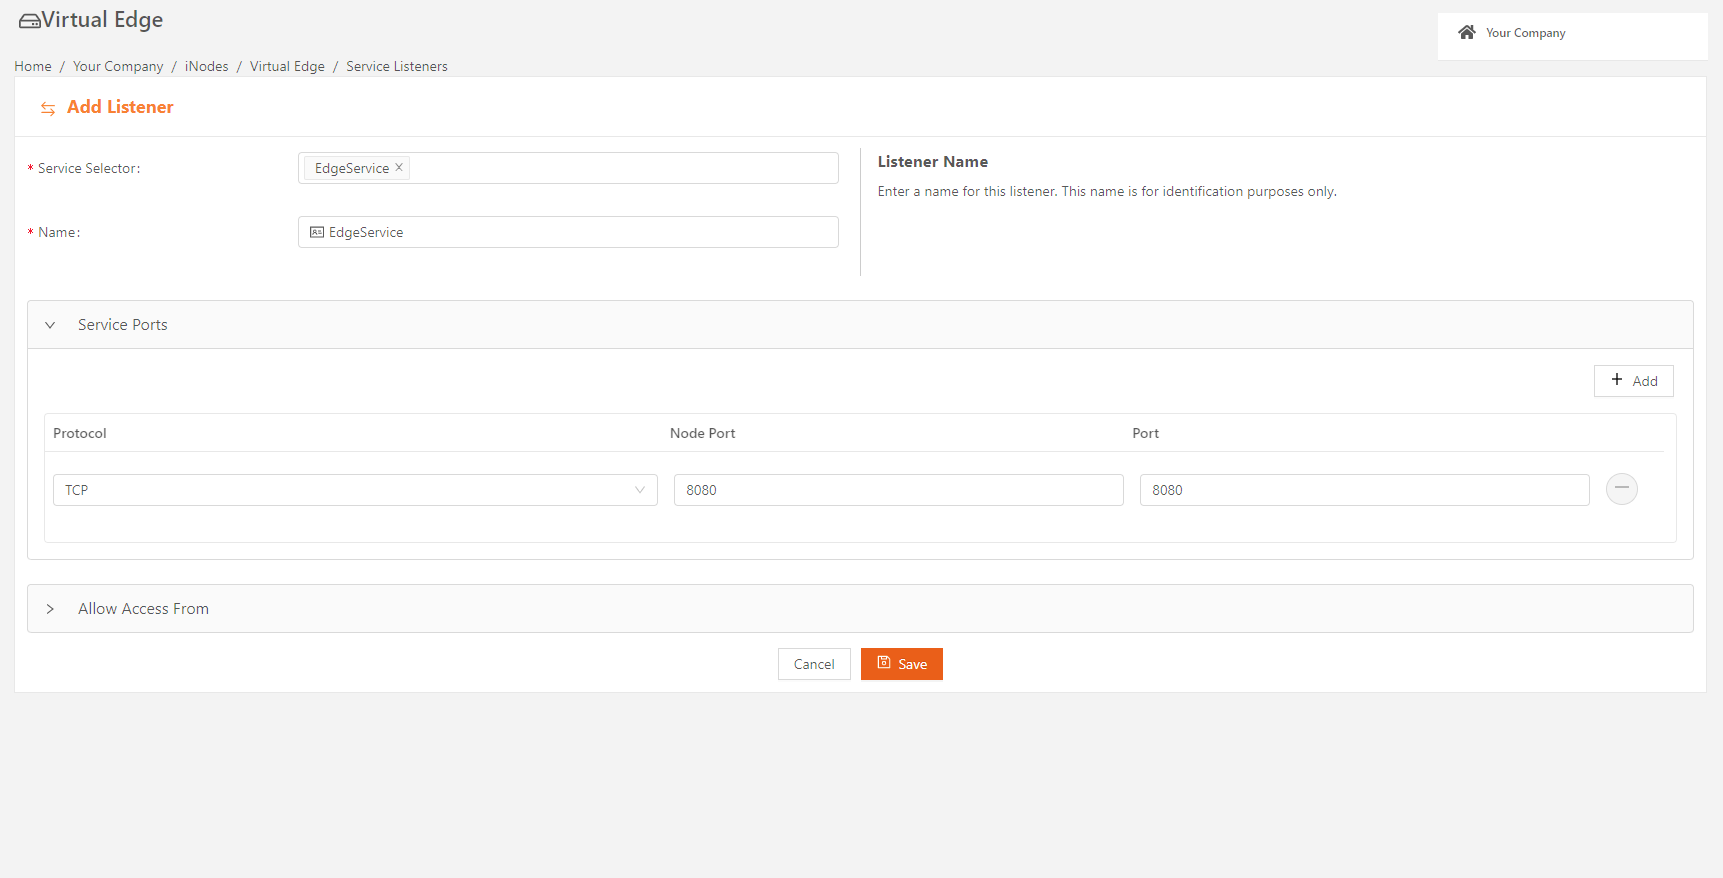Click the Node Port column header

point(703,433)
